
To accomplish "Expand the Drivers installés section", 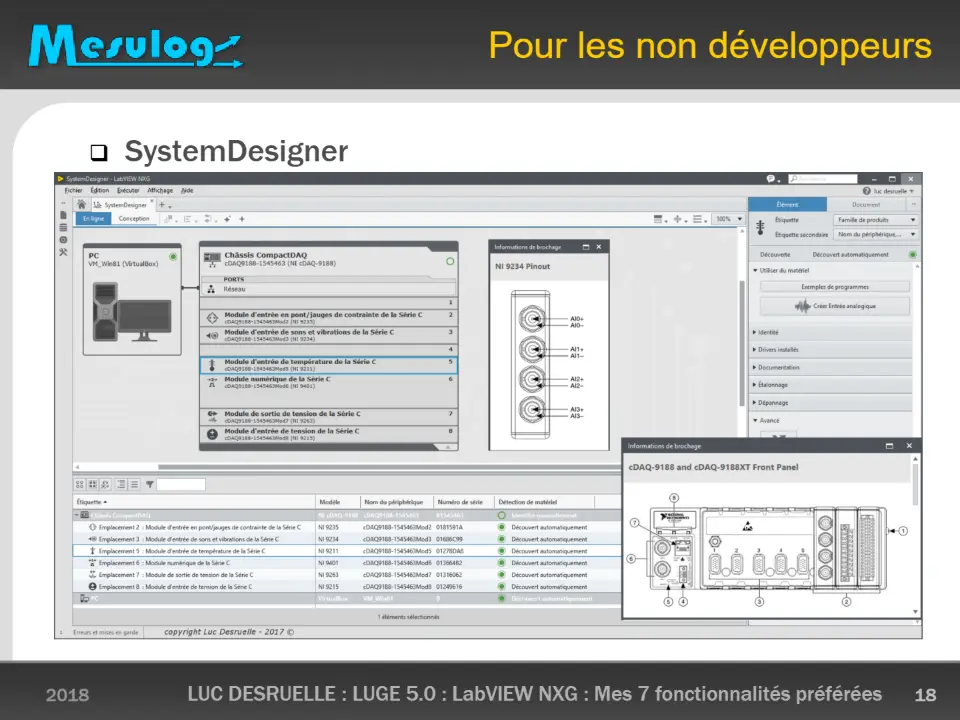I will tap(832, 350).
